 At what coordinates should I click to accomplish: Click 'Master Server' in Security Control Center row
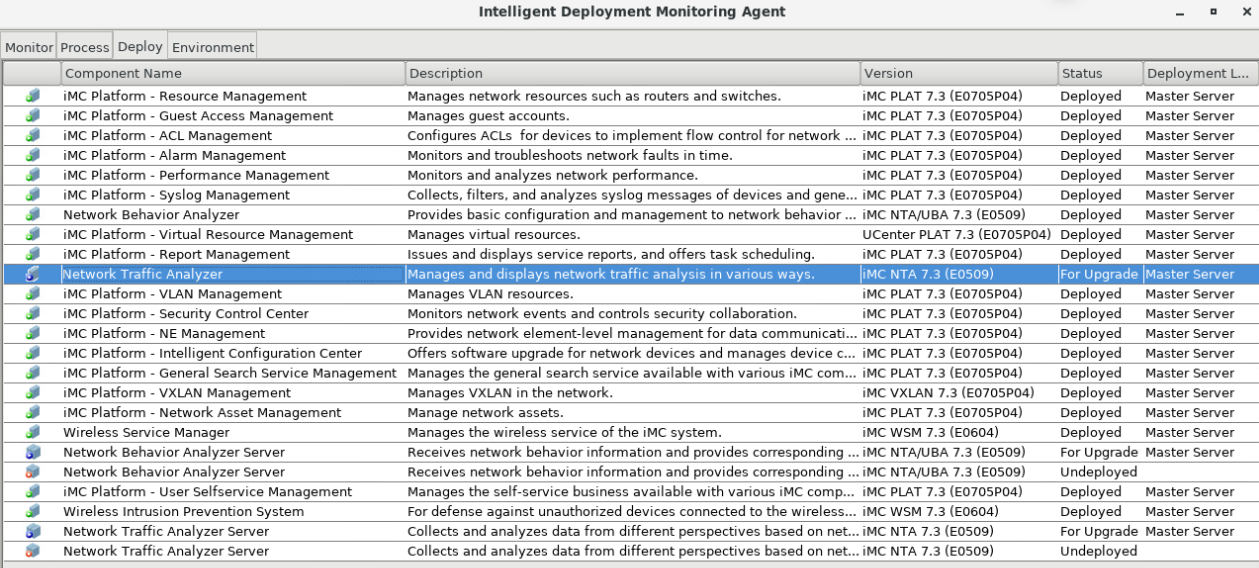point(1189,314)
